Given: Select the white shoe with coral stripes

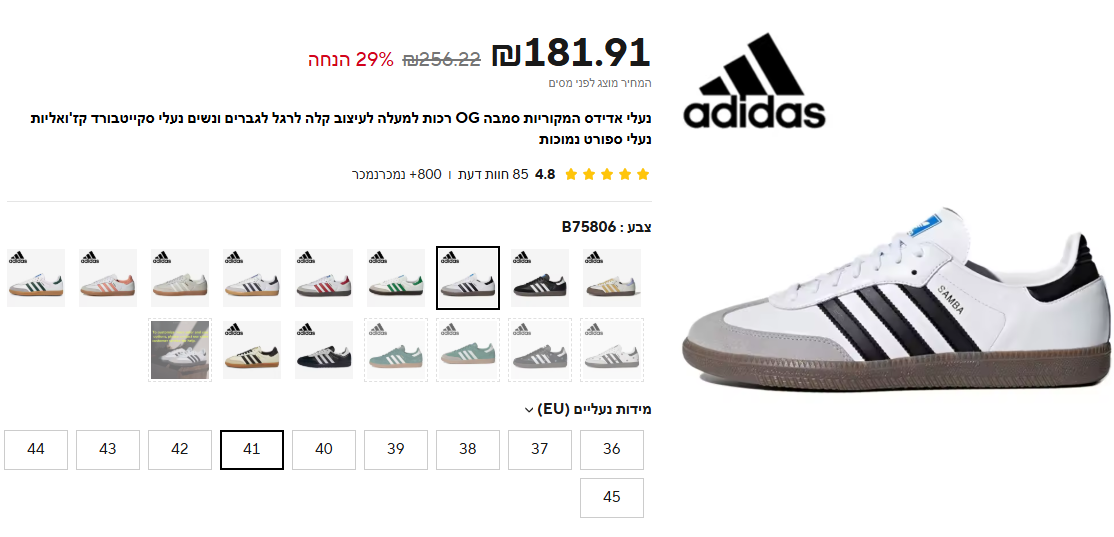Looking at the screenshot, I should tap(108, 278).
